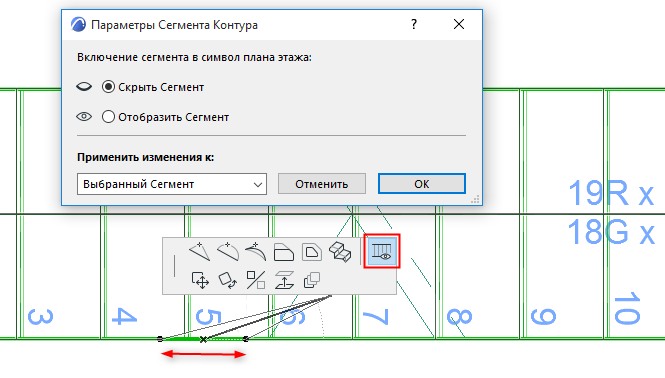Image resolution: width=665 pixels, height=378 pixels.
Task: Choose the curve edge using tangent icon
Action: 256,252
